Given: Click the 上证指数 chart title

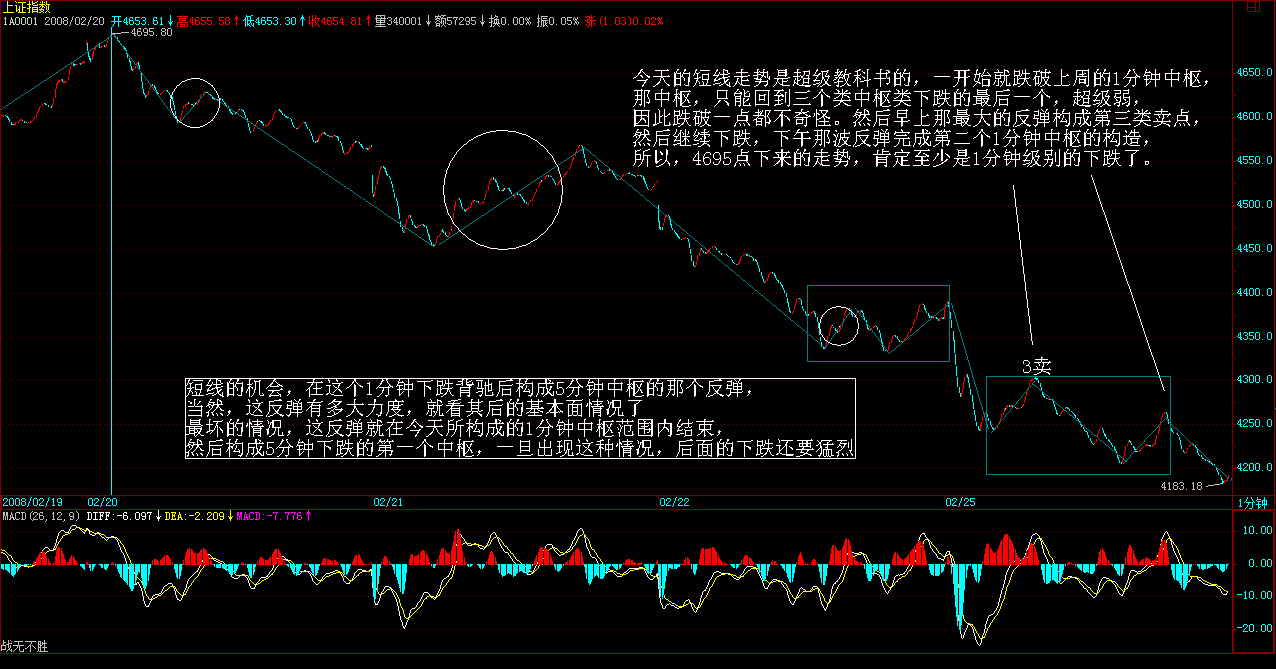Looking at the screenshot, I should (x=26, y=7).
